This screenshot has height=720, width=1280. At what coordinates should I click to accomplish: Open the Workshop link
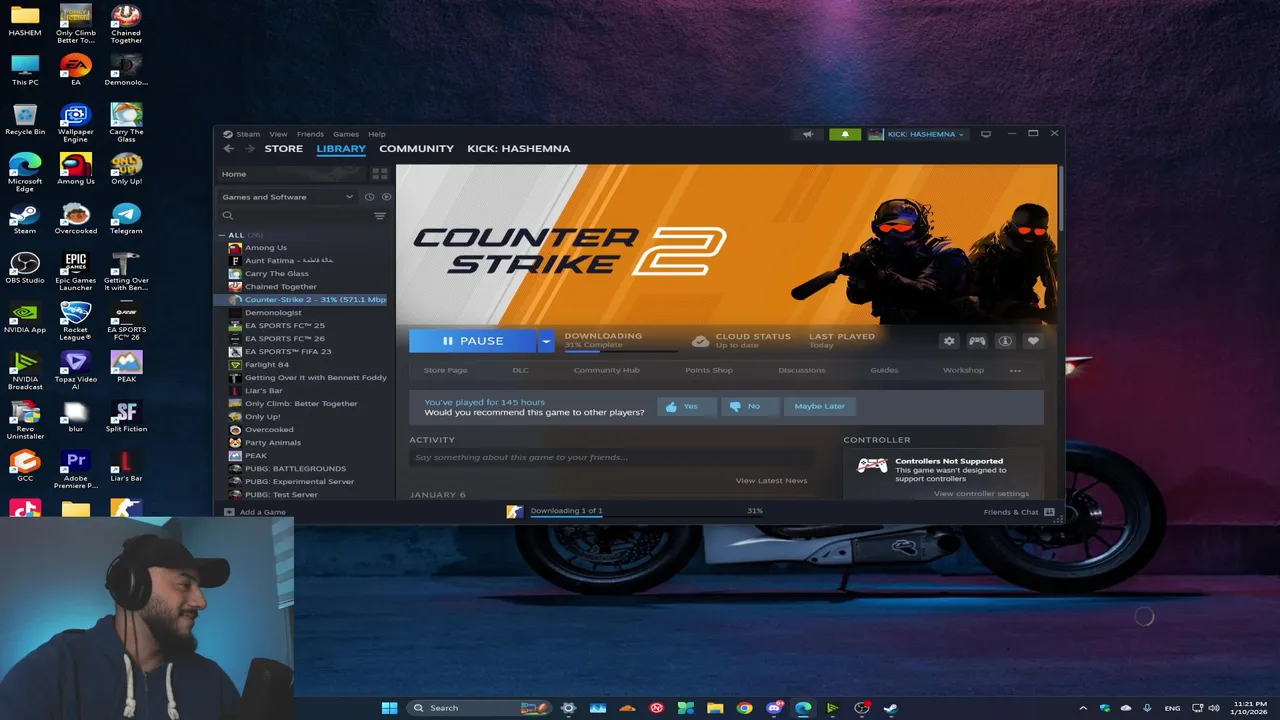(x=963, y=370)
